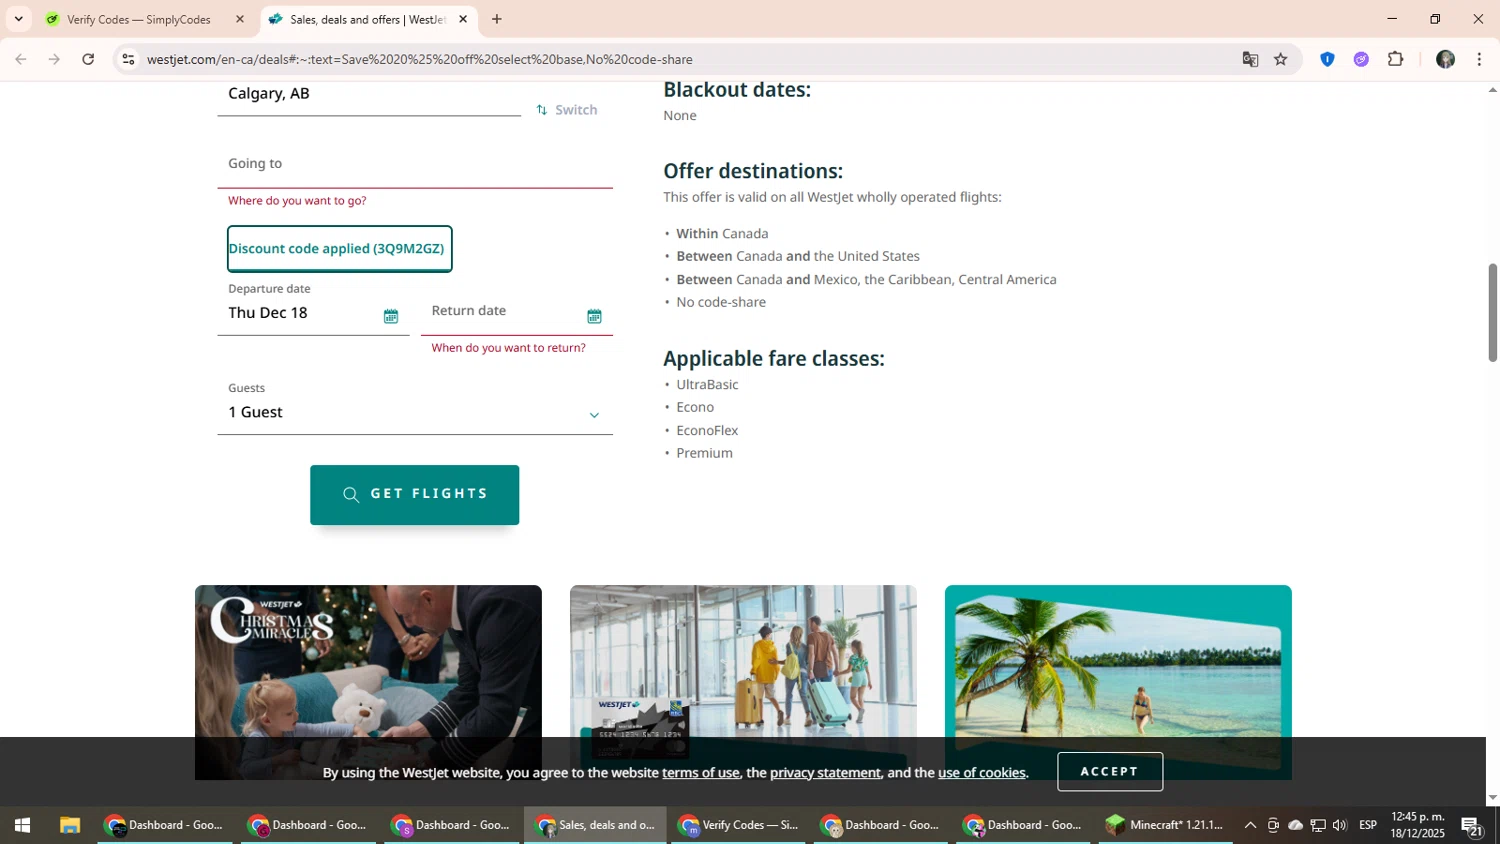
Task: Click No code-share list item
Action: [x=721, y=302]
